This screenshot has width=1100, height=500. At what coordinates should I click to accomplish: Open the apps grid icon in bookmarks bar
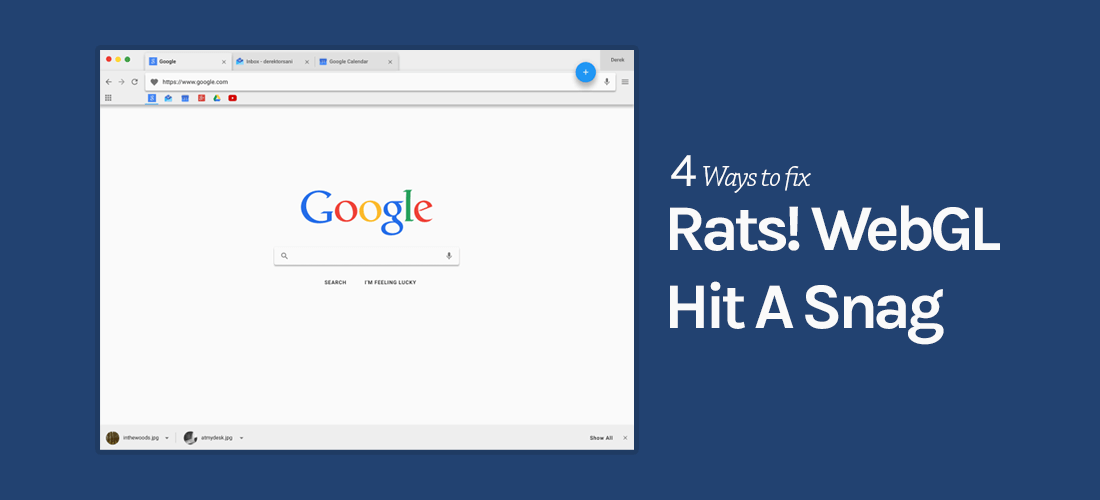pyautogui.click(x=109, y=98)
